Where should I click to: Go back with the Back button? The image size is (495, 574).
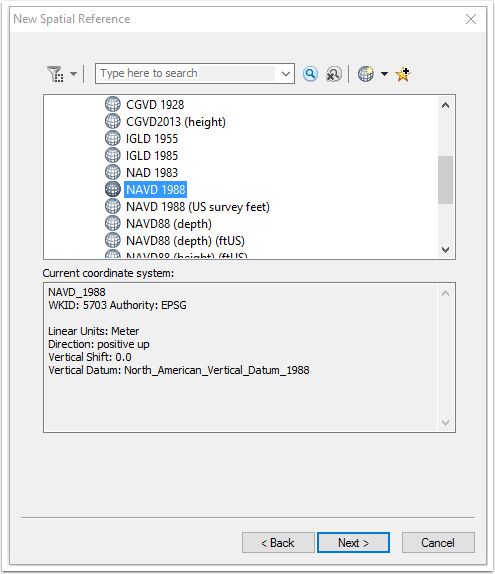[x=278, y=543]
